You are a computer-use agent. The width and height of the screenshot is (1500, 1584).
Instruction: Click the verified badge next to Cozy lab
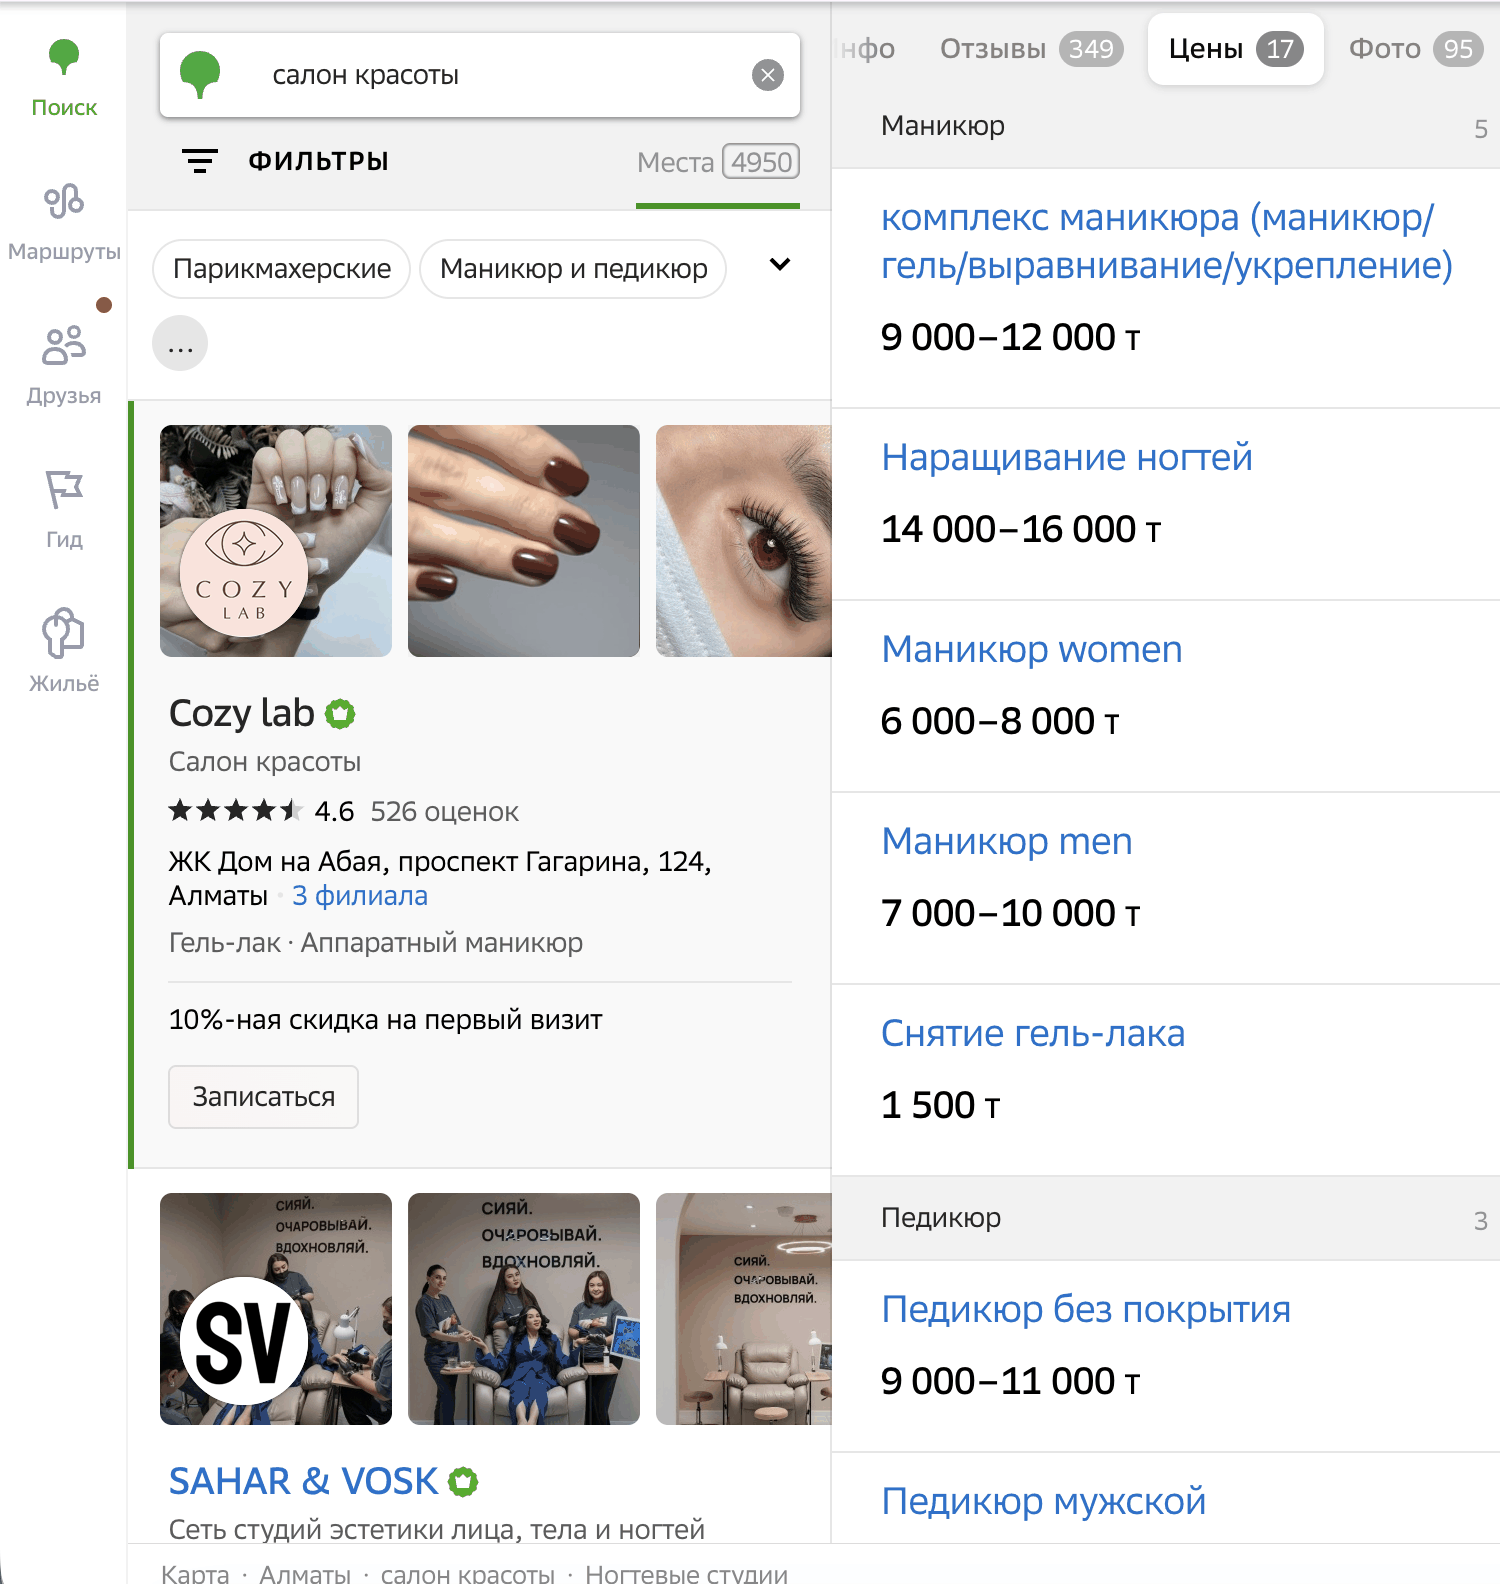click(340, 714)
